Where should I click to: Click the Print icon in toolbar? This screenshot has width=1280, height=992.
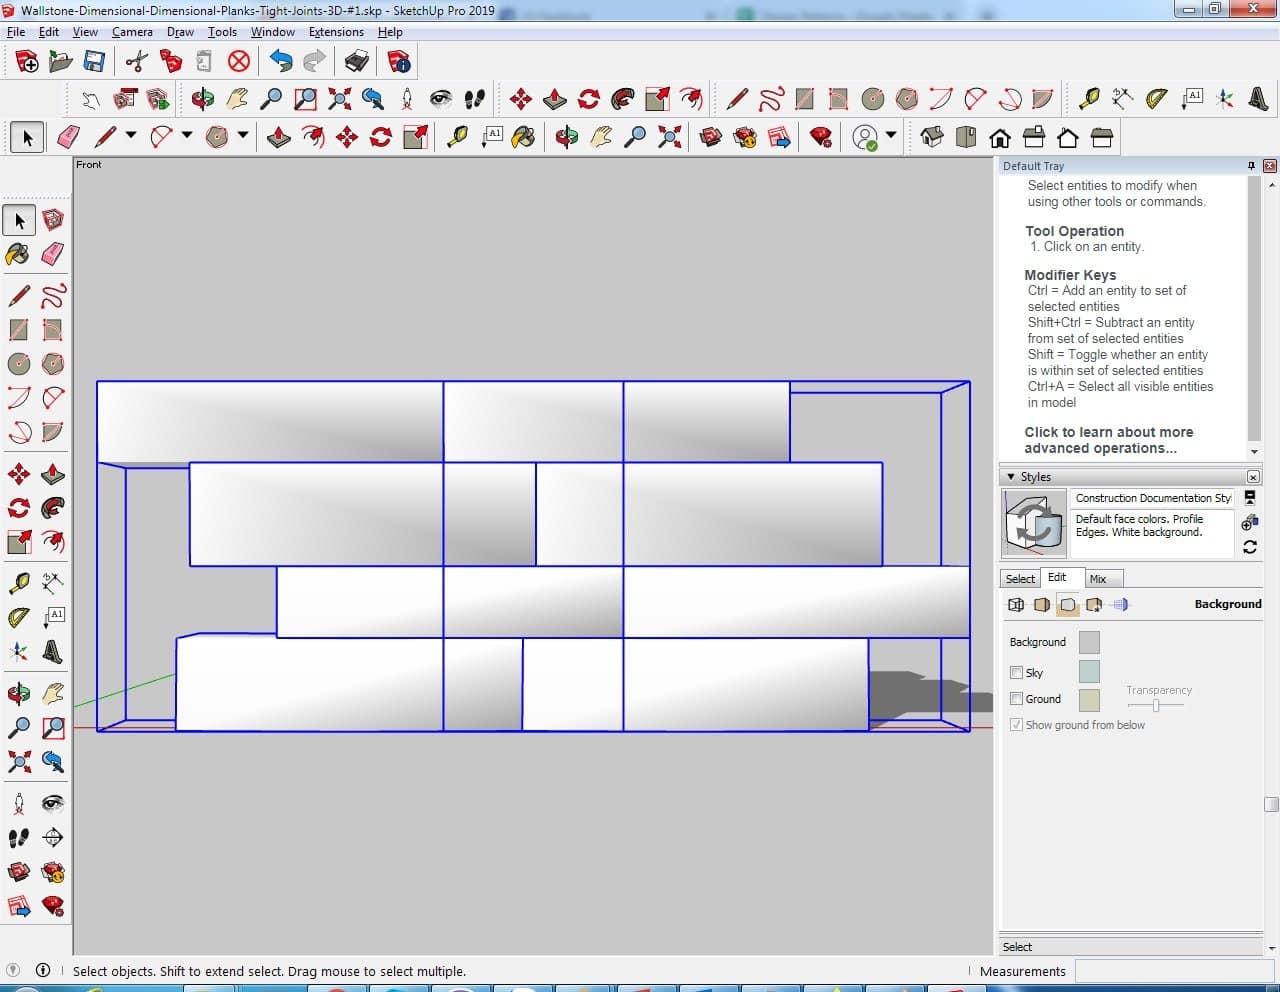pyautogui.click(x=357, y=62)
